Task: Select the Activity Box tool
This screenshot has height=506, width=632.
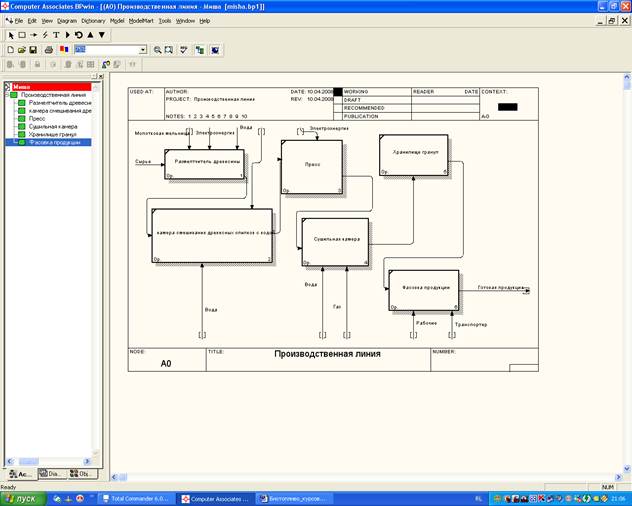Action: tap(22, 35)
